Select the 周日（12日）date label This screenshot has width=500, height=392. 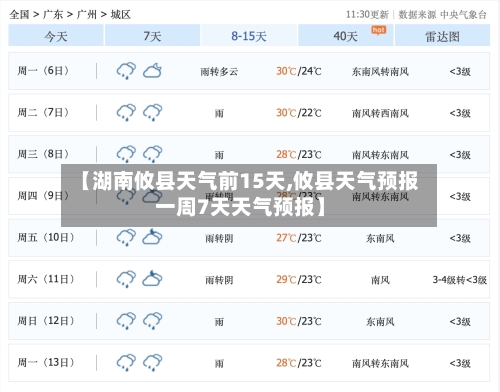point(46,321)
